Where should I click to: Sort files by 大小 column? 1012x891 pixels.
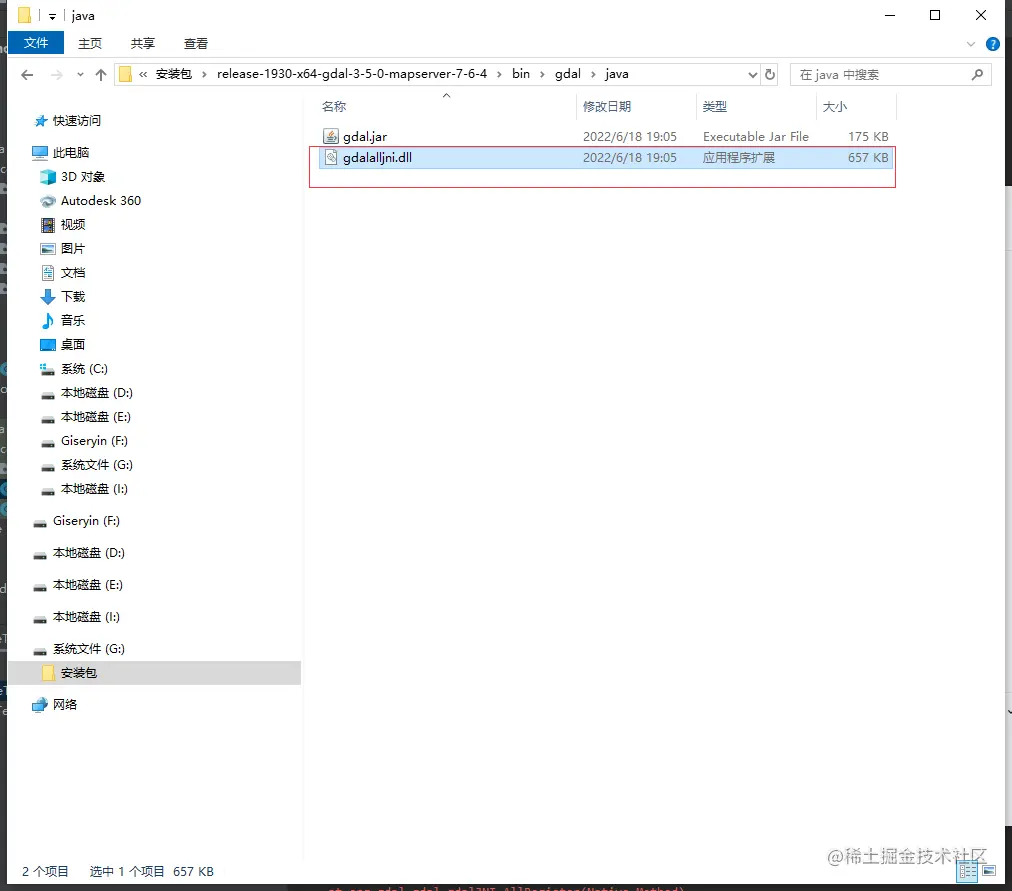coord(835,106)
